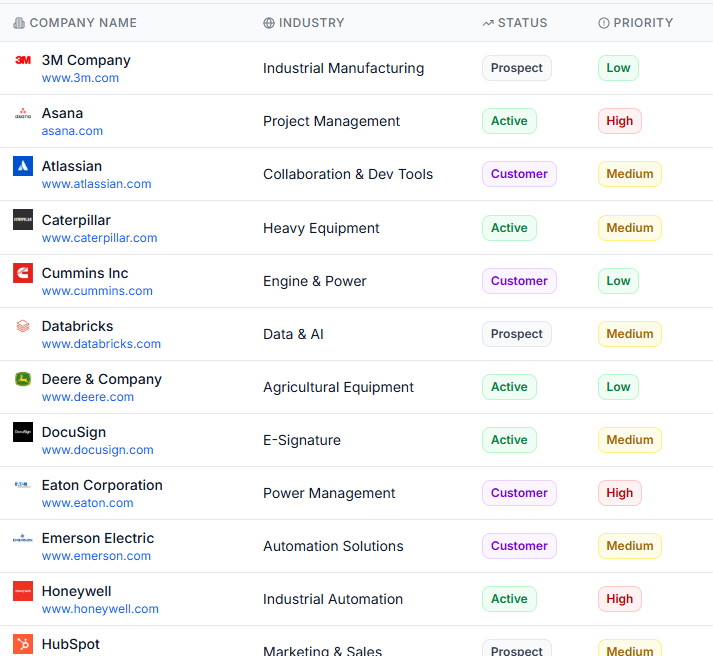Select the Industrial Manufacturing industry cell
The width and height of the screenshot is (713, 656).
[343, 68]
